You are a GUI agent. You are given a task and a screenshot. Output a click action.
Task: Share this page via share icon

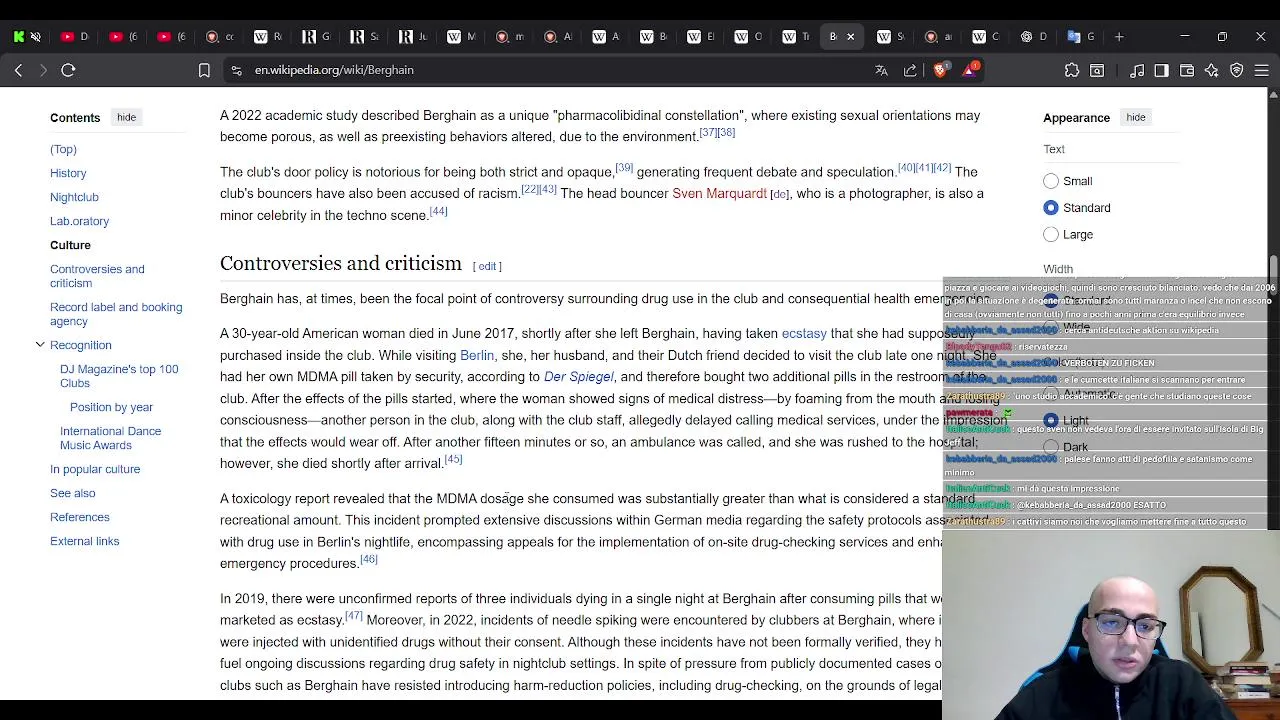click(x=910, y=70)
